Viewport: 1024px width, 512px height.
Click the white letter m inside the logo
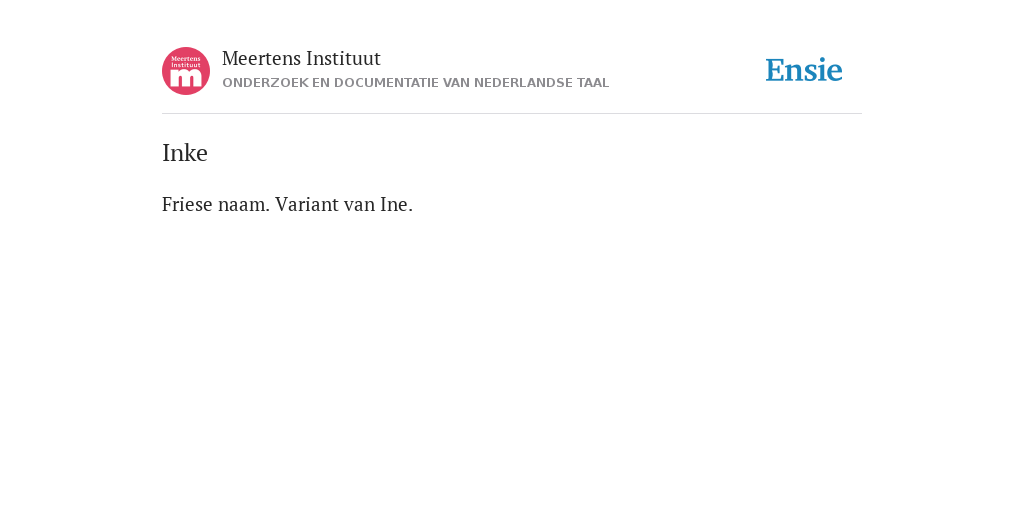[186, 79]
